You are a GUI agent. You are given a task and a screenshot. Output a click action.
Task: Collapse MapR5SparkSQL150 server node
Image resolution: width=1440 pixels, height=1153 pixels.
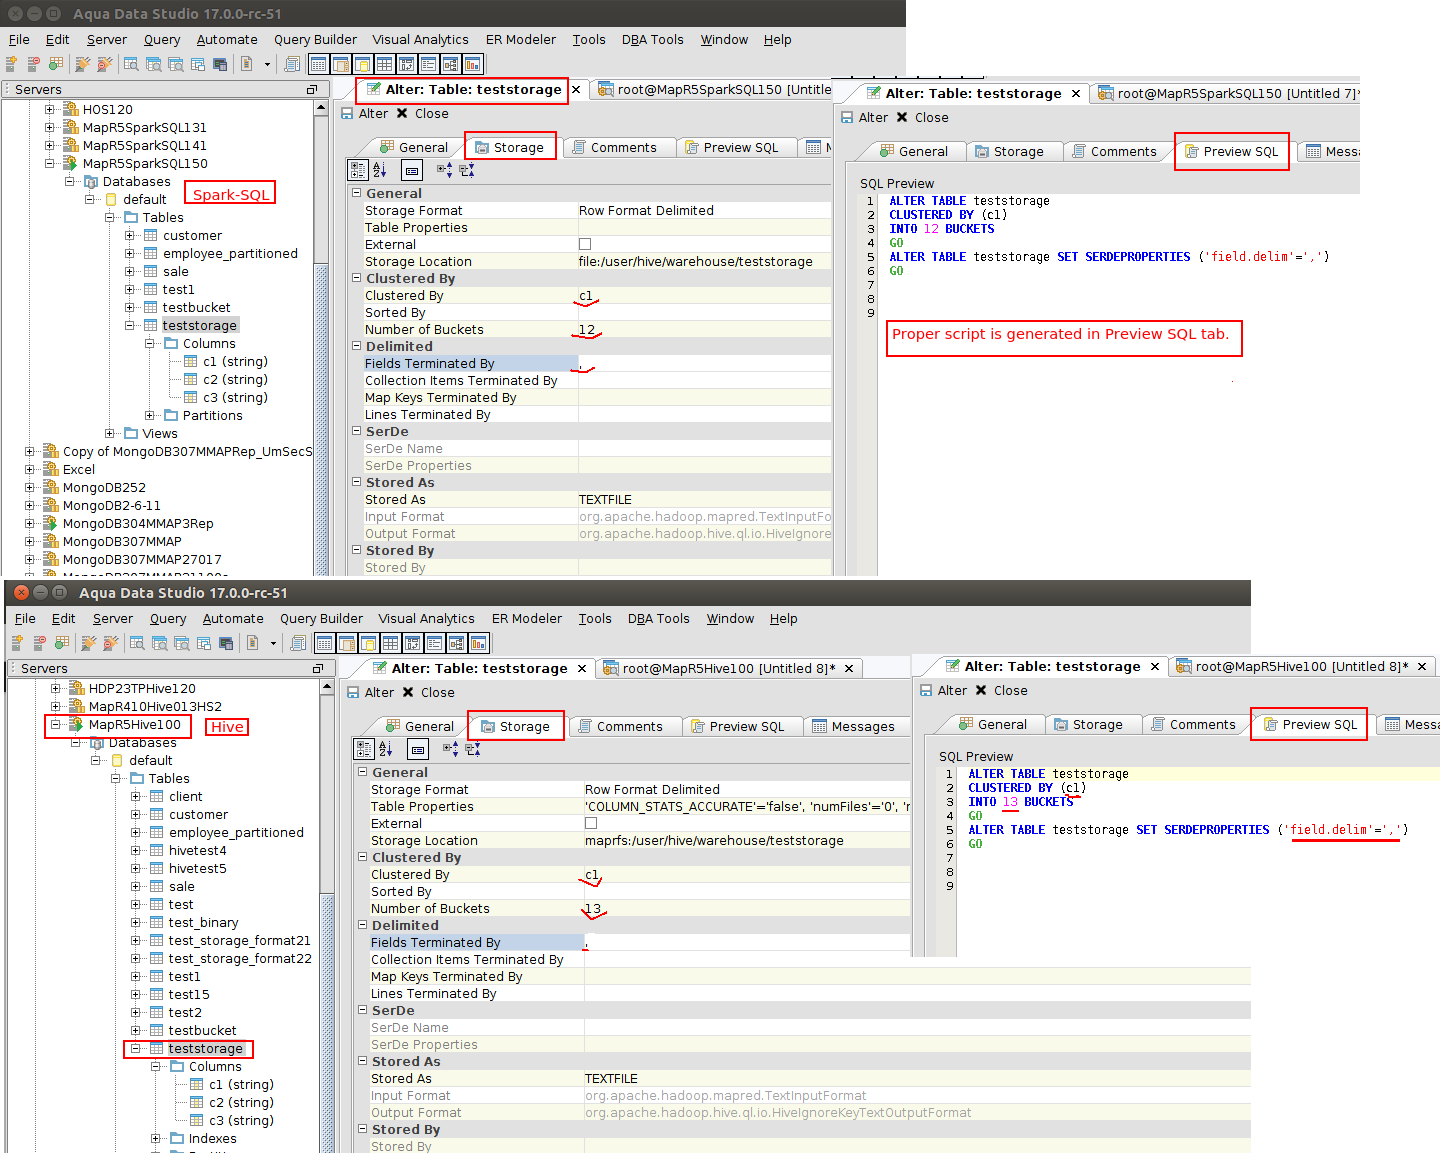(50, 163)
